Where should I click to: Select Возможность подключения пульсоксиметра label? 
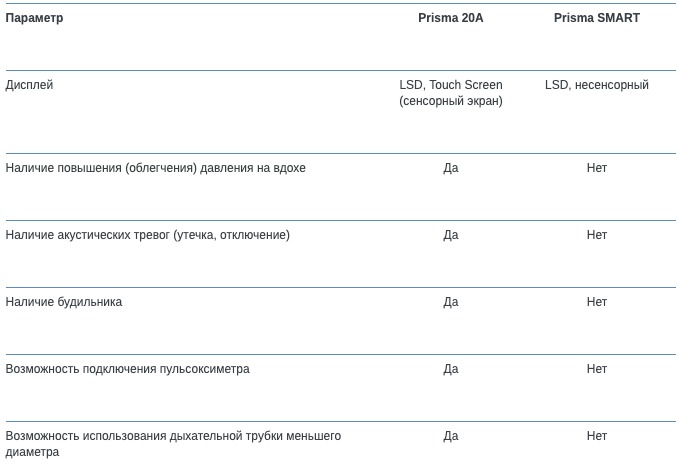point(128,369)
